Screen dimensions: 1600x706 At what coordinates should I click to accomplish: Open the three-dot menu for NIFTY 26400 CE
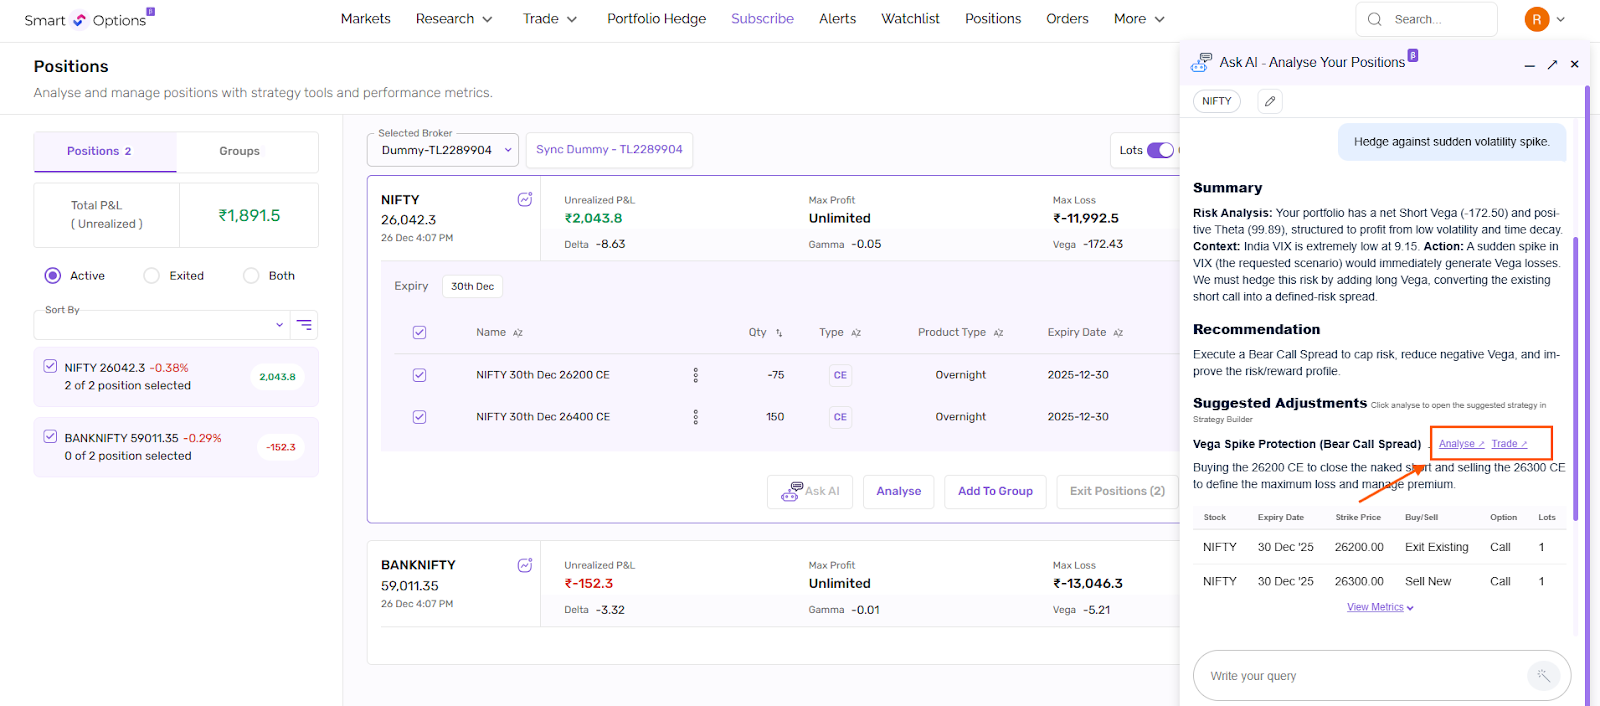pos(696,417)
